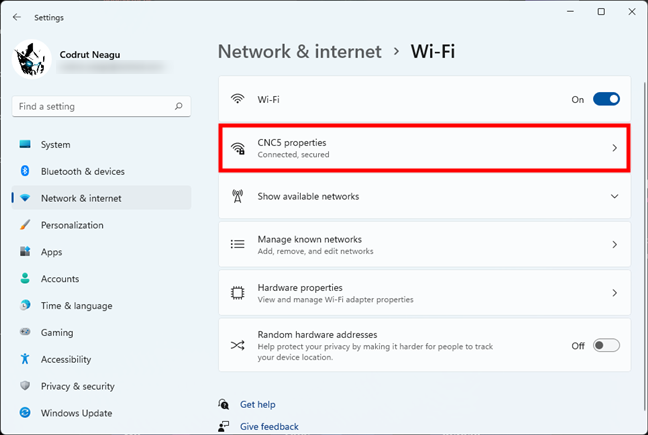Click the list icon for known networks
Screen dimensions: 648x435
coord(238,244)
